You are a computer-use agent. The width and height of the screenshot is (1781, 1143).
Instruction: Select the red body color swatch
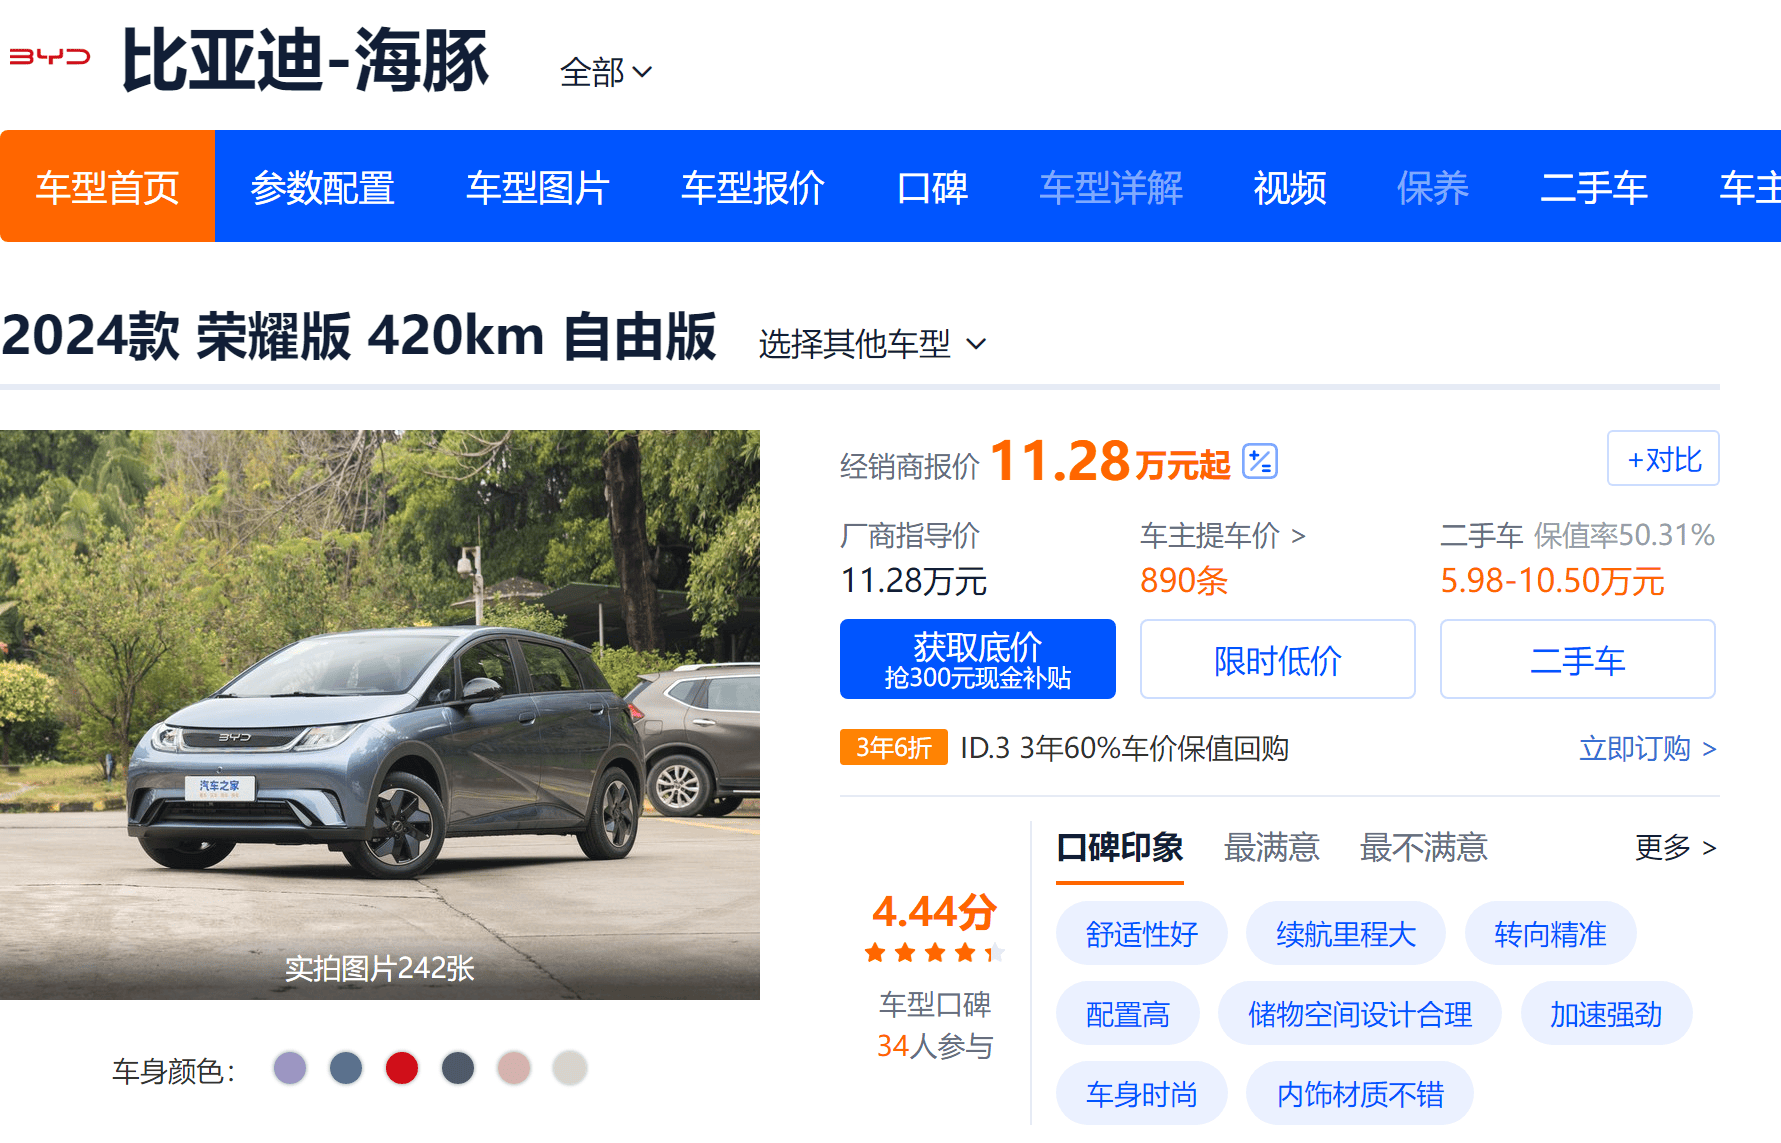402,1068
